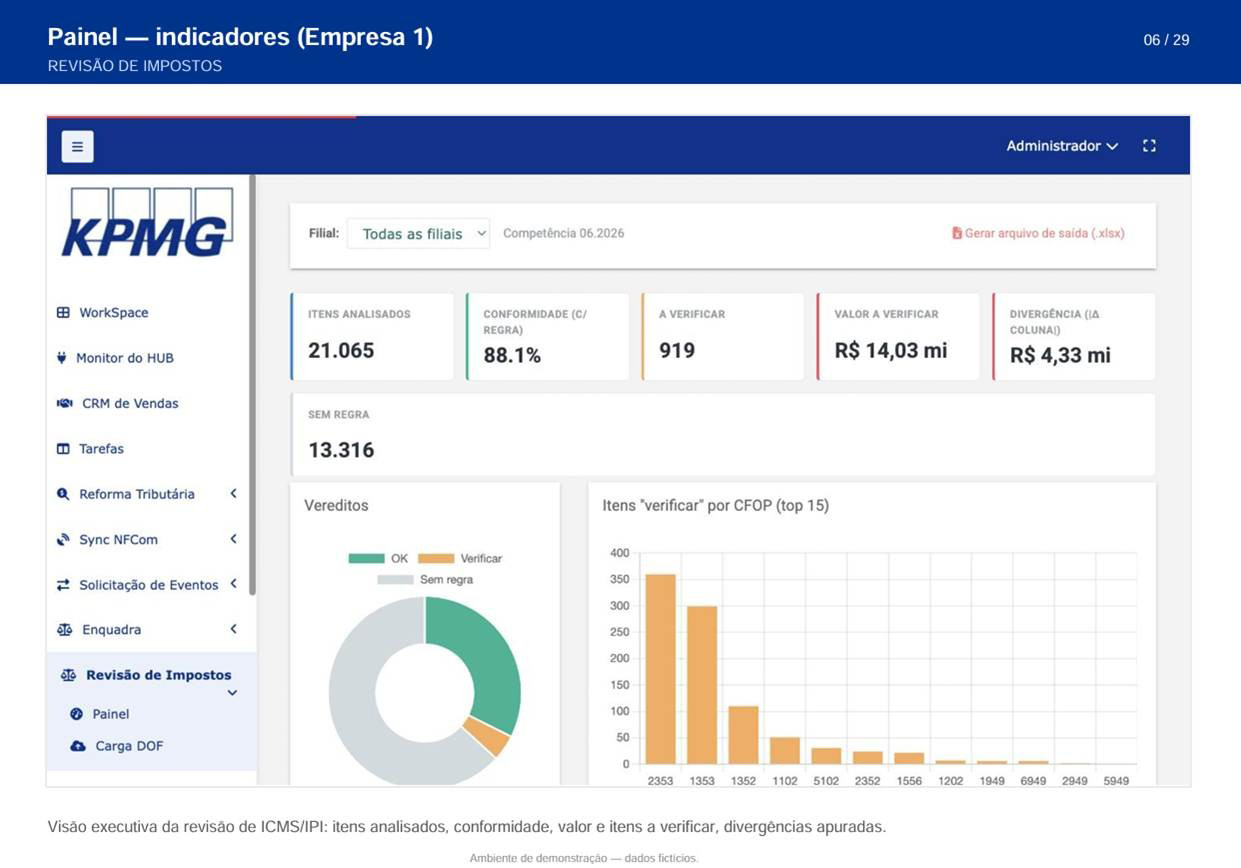The image size is (1241, 868).
Task: Open the Carga DOF submenu link
Action: coord(129,746)
